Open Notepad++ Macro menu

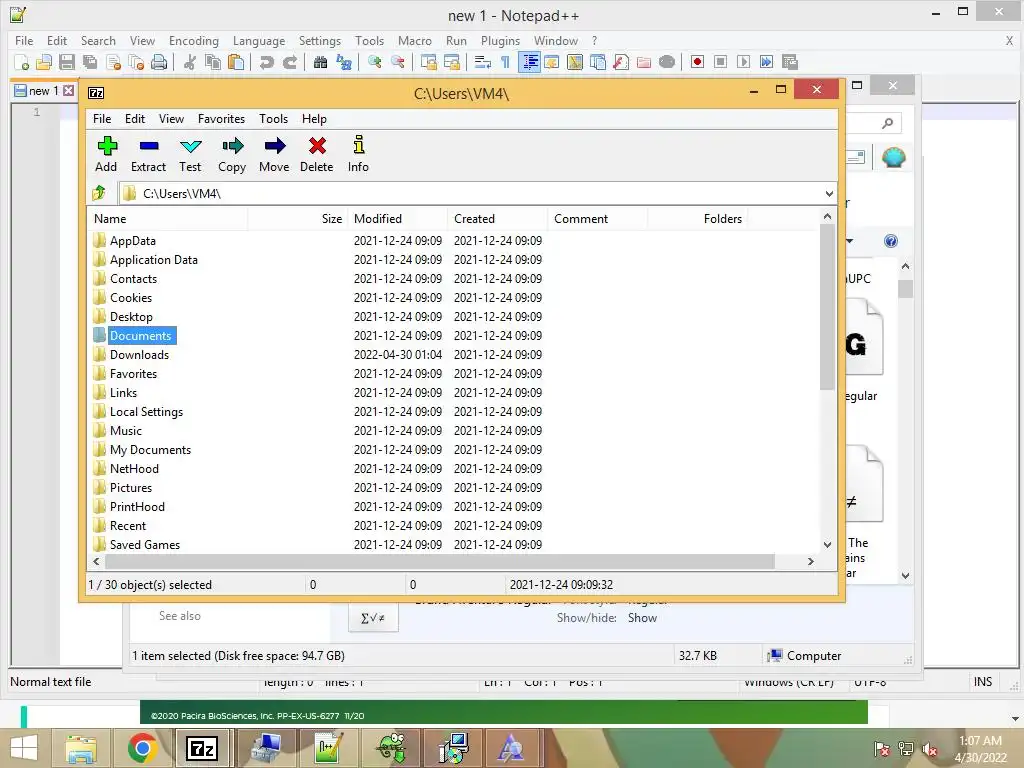[x=415, y=40]
